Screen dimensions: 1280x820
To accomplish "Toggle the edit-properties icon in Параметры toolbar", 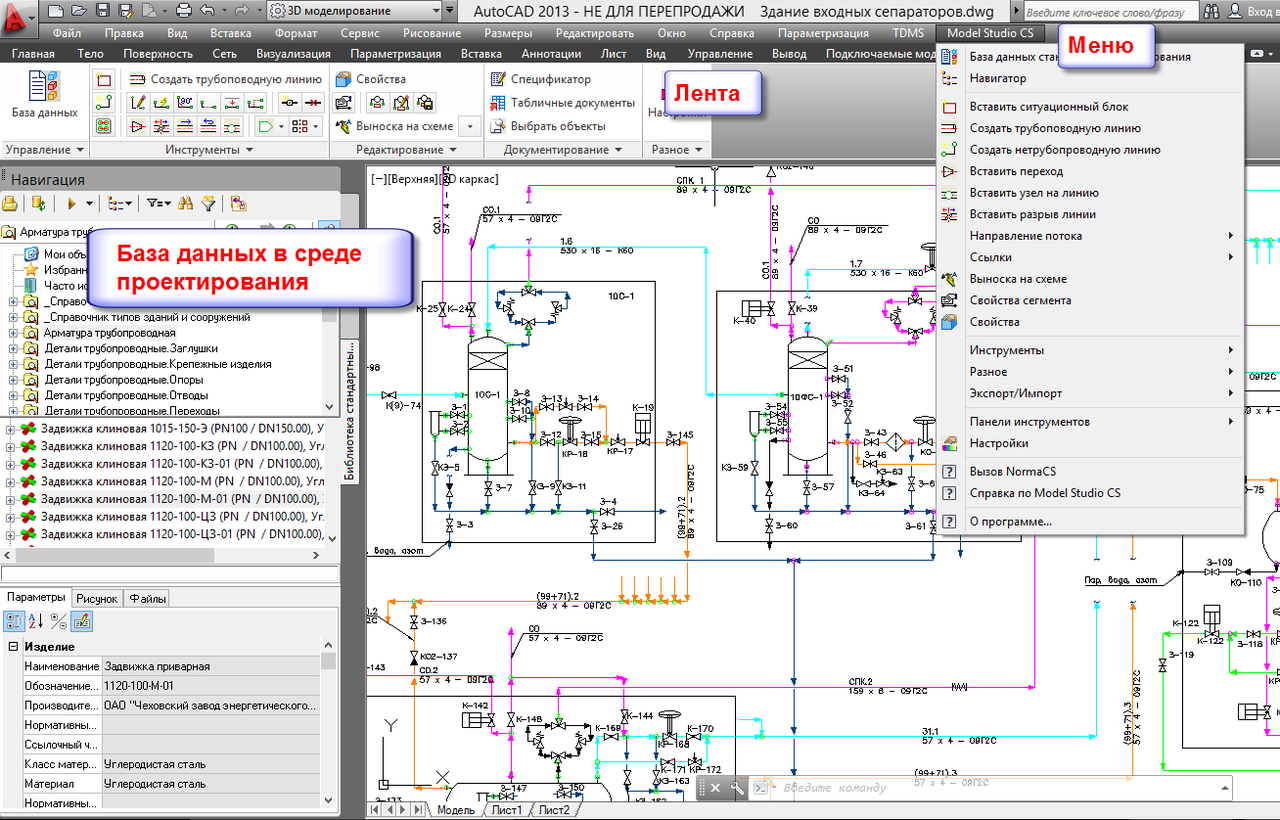I will tap(82, 621).
